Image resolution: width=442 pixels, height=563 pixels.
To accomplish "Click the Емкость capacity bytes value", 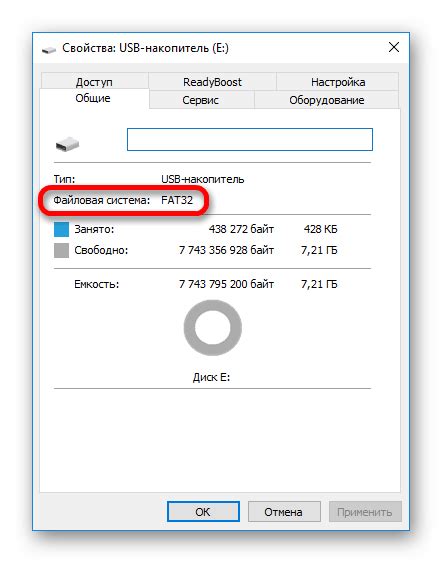I will pyautogui.click(x=226, y=284).
